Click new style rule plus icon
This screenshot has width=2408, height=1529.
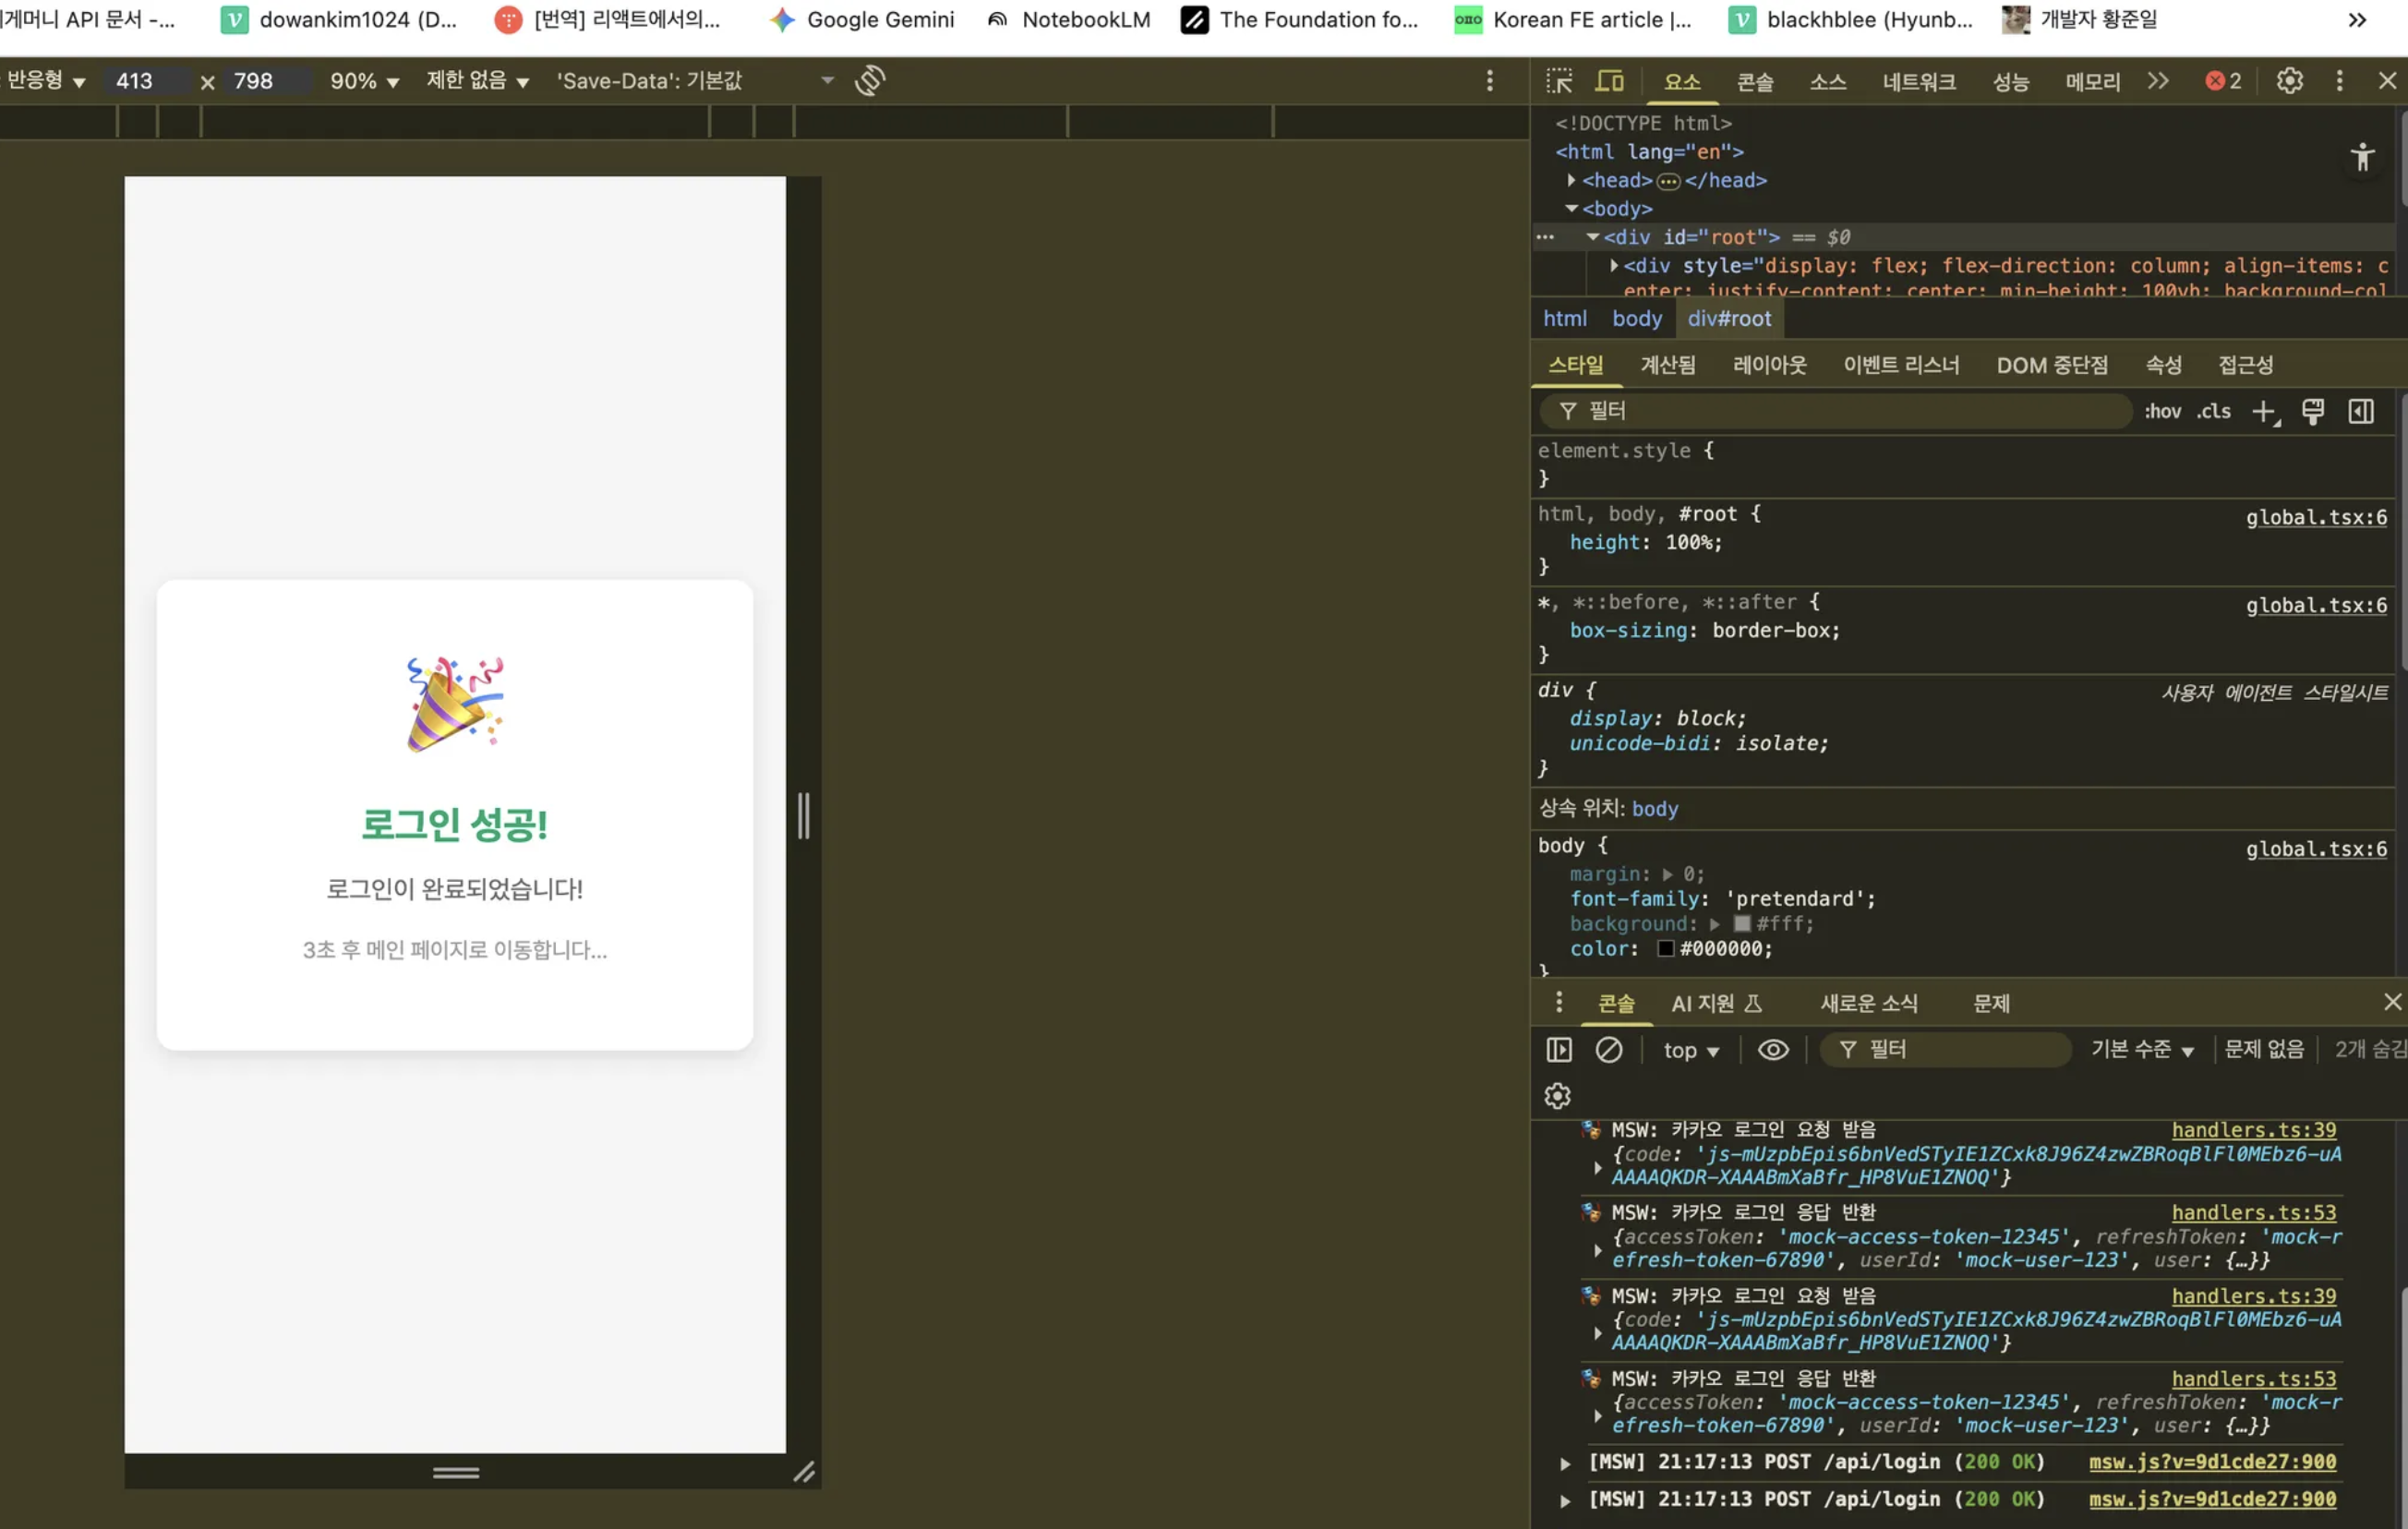[x=2263, y=411]
